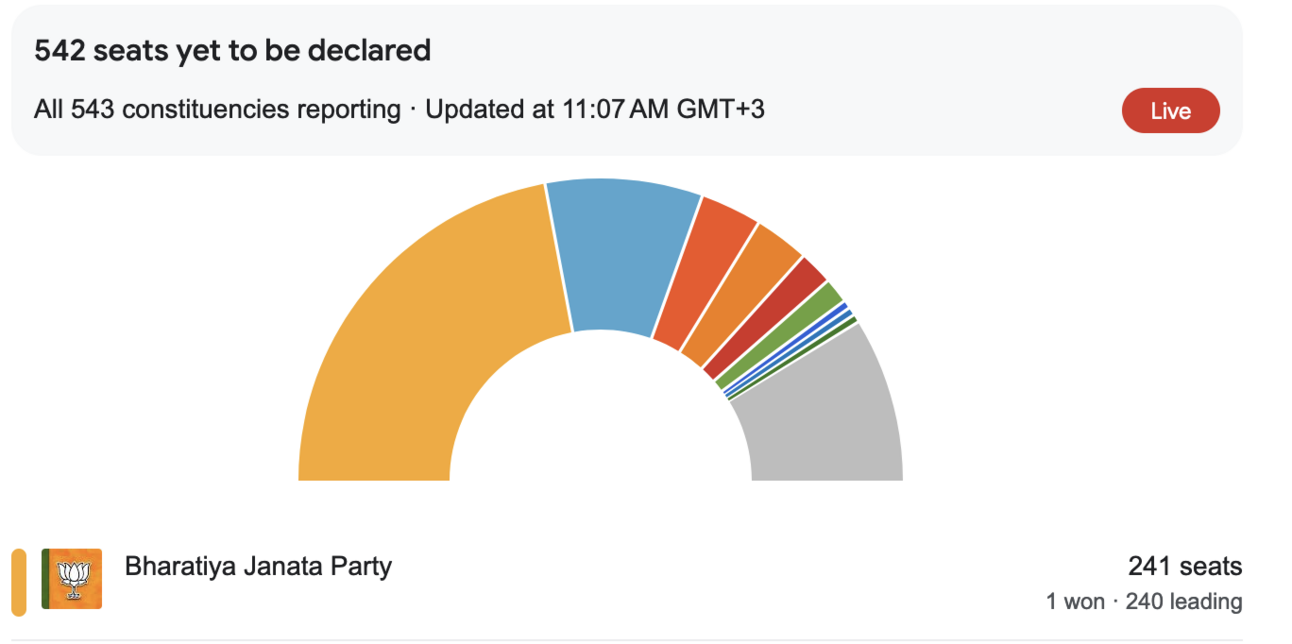The image size is (1292, 644).
Task: Select the light blue chart segment
Action: click(620, 255)
